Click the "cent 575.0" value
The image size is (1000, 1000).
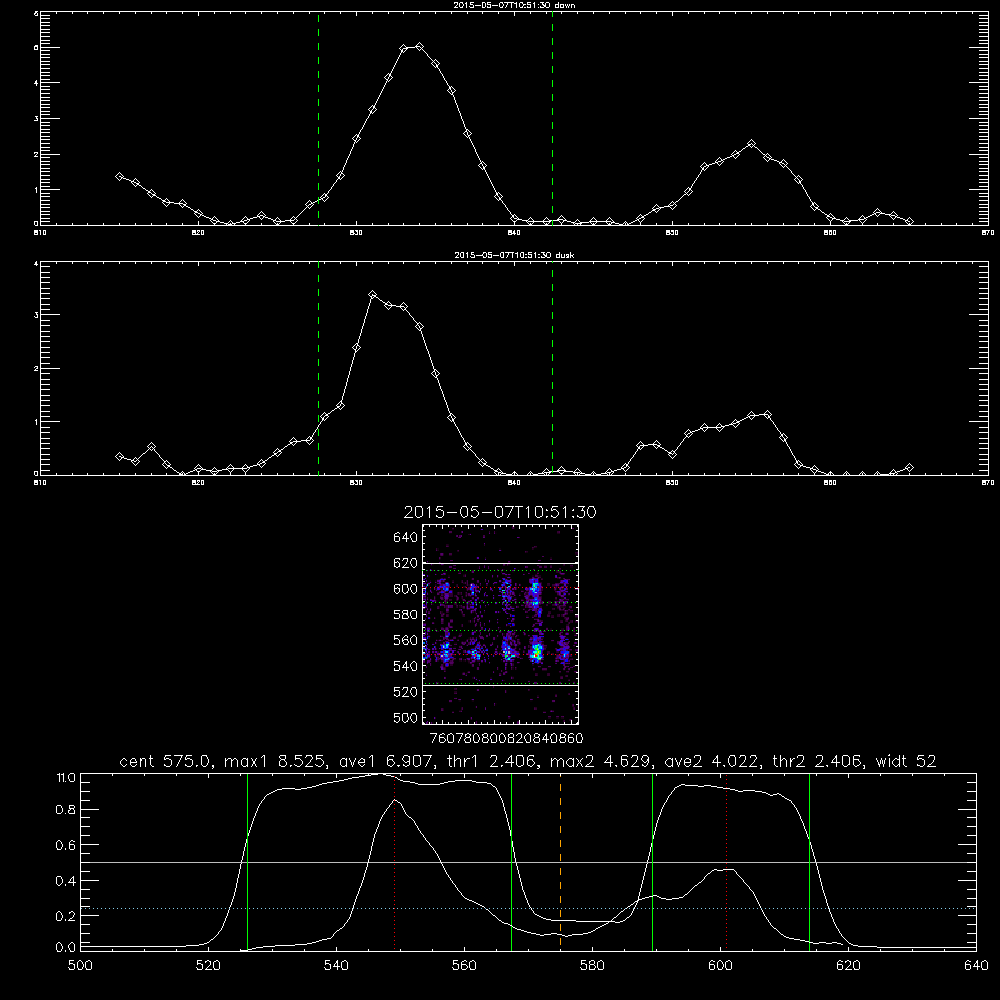[x=166, y=761]
